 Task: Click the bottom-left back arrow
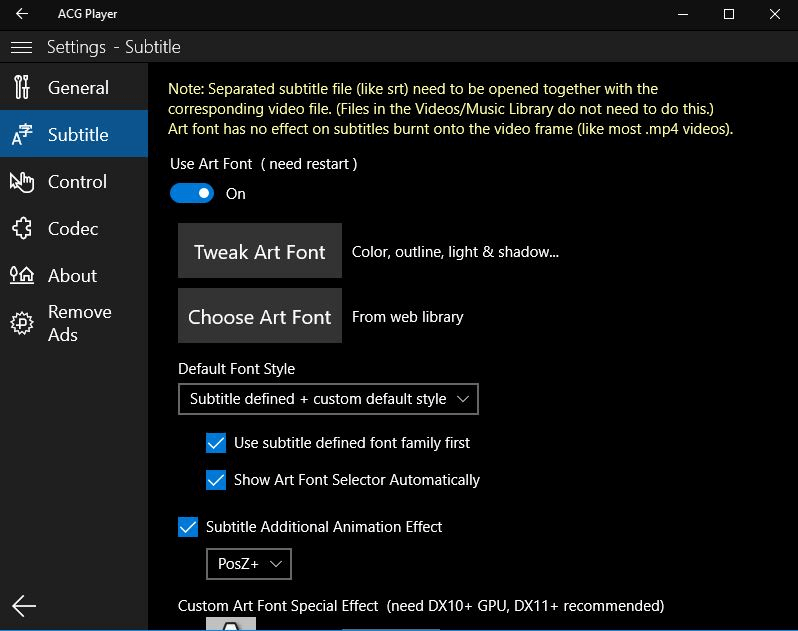[x=23, y=606]
